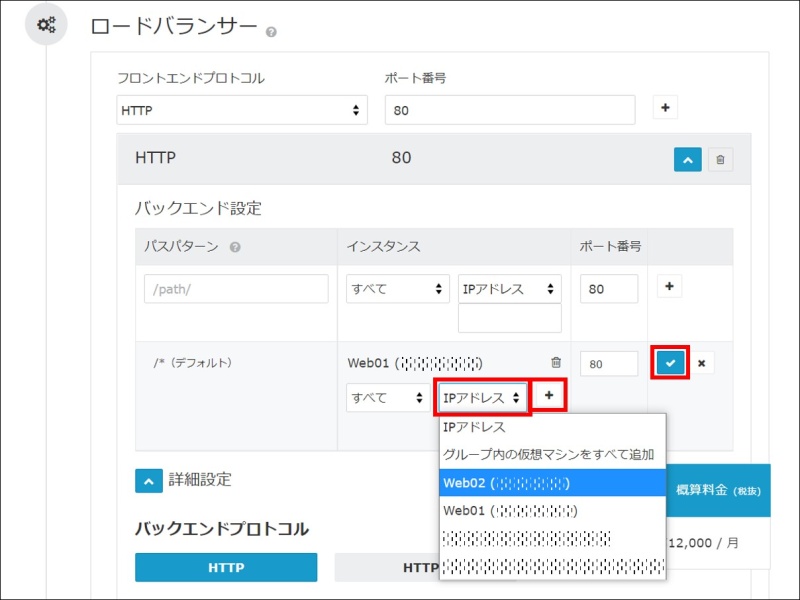Image resolution: width=800 pixels, height=600 pixels.
Task: Click the gear settings icon beside ロードバランサー
Action: click(46, 26)
